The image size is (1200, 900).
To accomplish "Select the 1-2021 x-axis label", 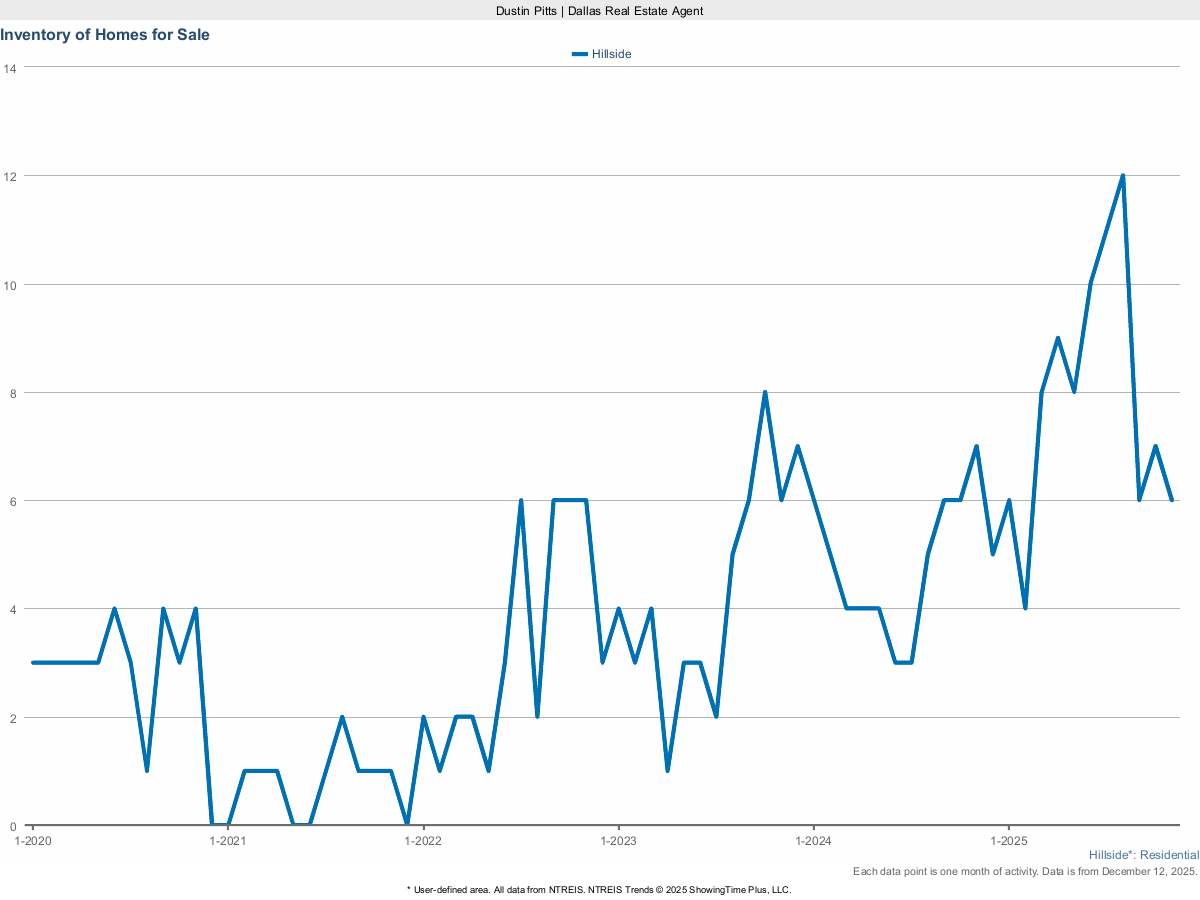I will click(228, 841).
